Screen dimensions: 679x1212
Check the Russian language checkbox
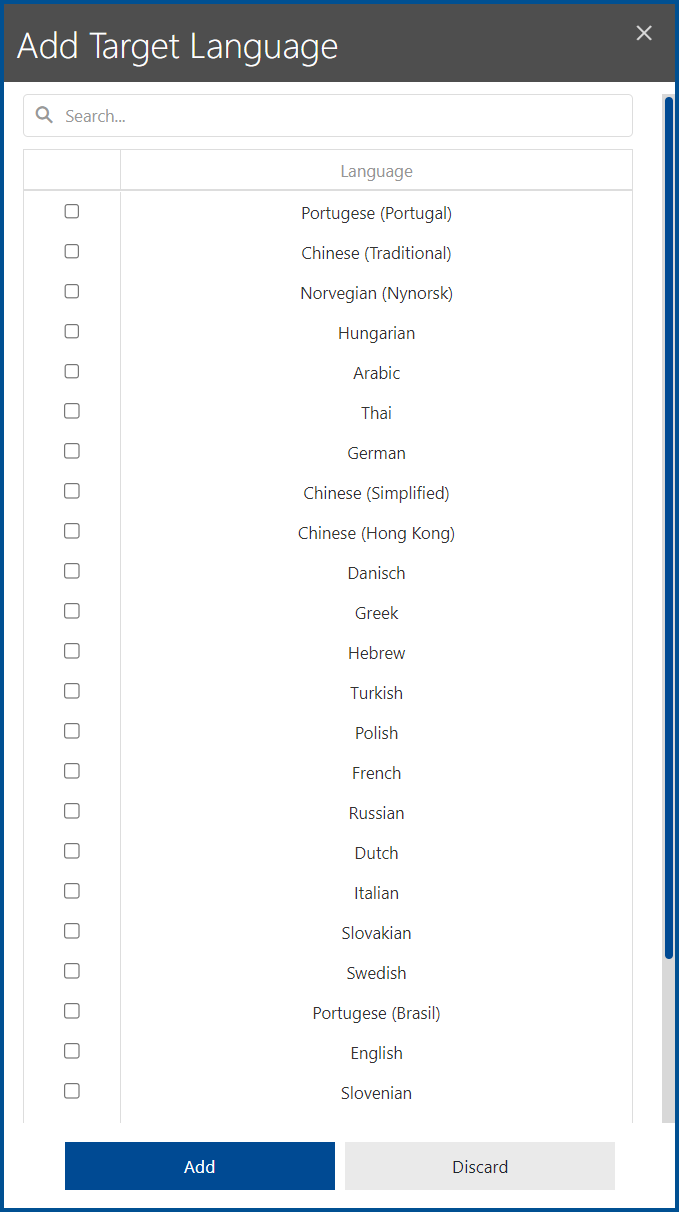[71, 810]
